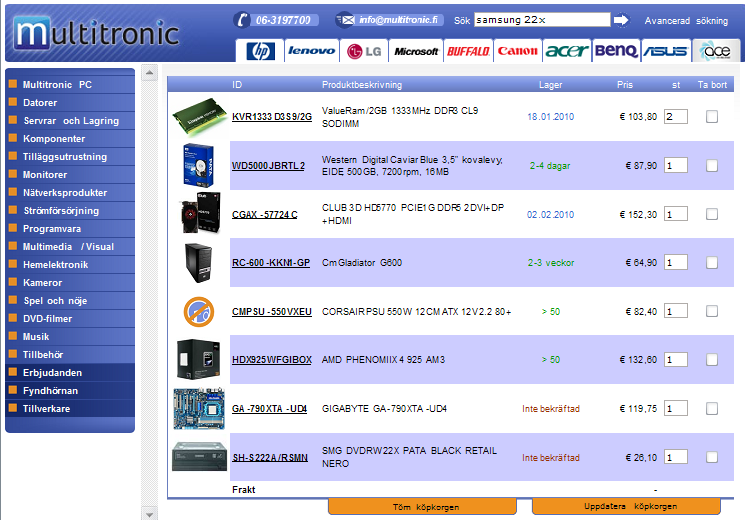This screenshot has width=745, height=520.
Task: Open Datorer category
Action: (70, 103)
